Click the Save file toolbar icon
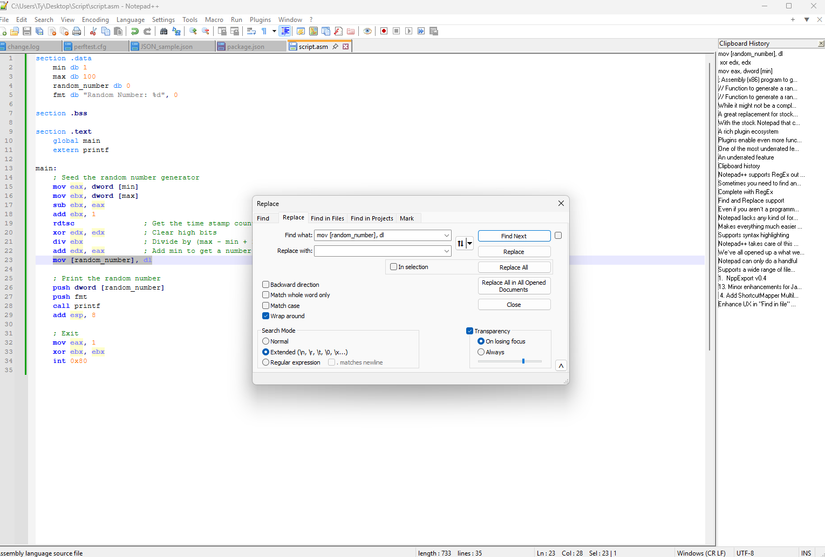This screenshot has width=825, height=557. 27,31
